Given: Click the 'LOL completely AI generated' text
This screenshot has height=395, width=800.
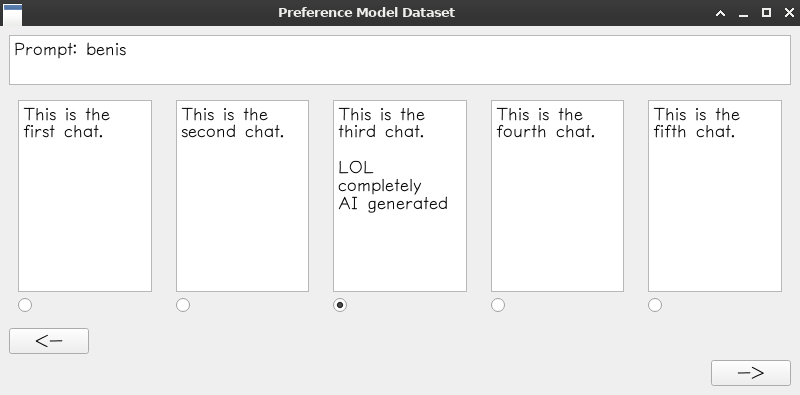Looking at the screenshot, I should tap(393, 185).
